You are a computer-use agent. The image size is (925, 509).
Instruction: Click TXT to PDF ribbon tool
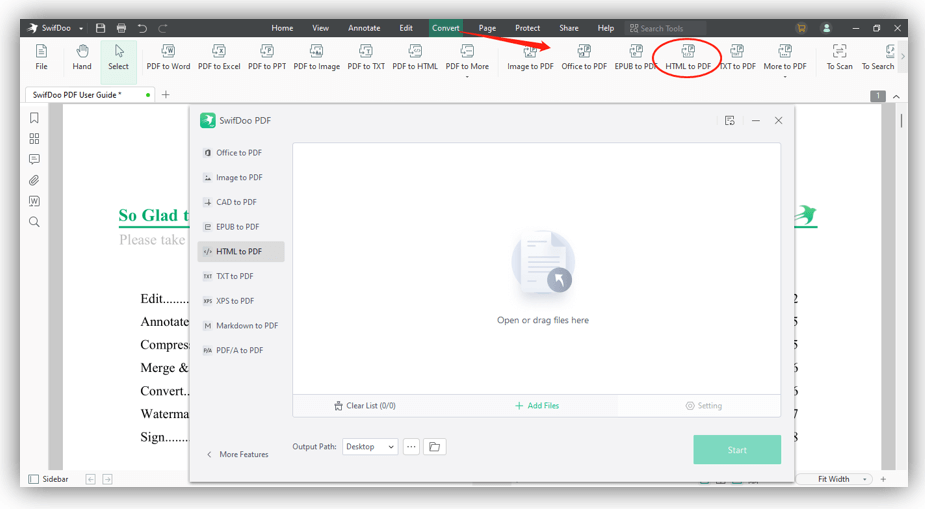pyautogui.click(x=737, y=57)
